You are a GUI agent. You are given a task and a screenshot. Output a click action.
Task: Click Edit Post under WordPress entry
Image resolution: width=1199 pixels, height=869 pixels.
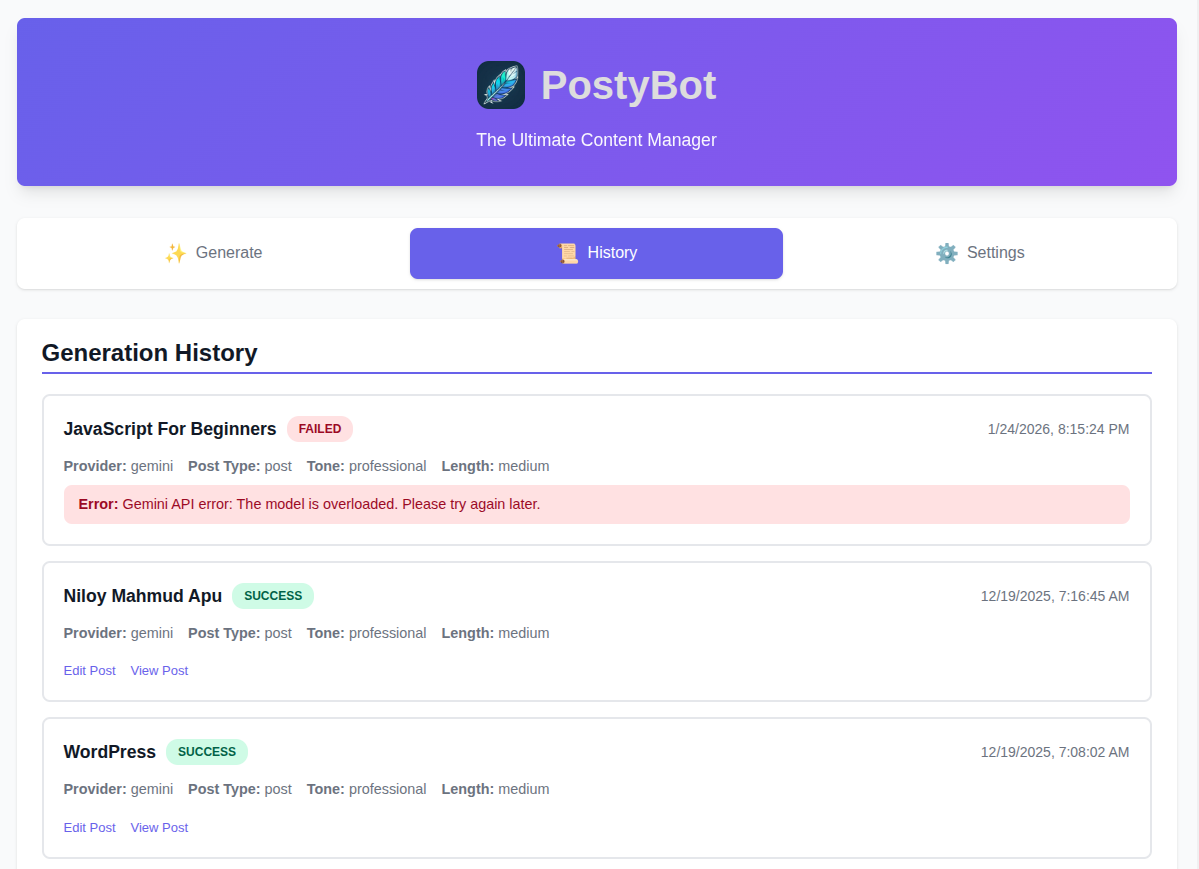point(89,828)
